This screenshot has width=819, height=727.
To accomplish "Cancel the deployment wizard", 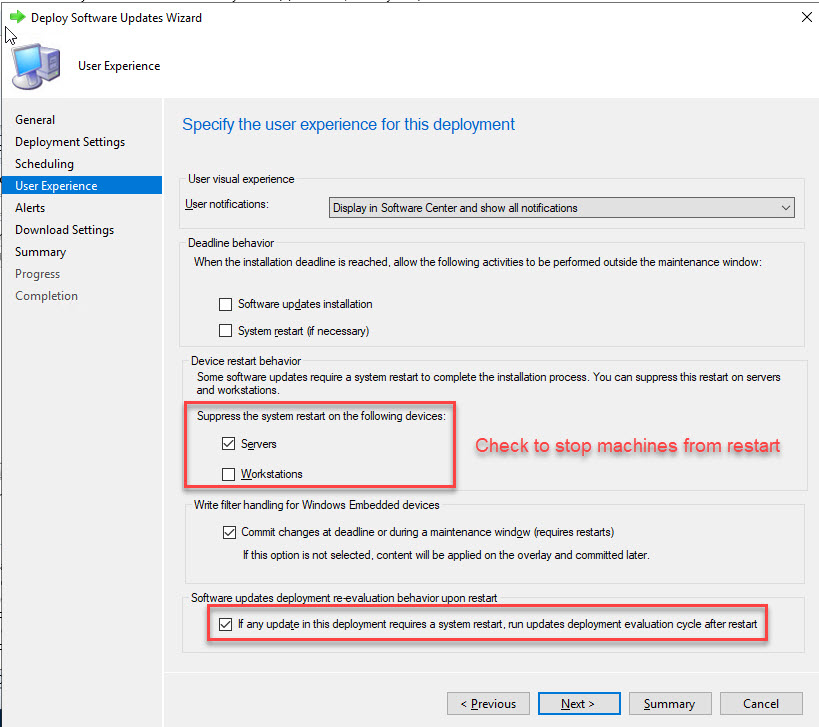I will pos(761,704).
